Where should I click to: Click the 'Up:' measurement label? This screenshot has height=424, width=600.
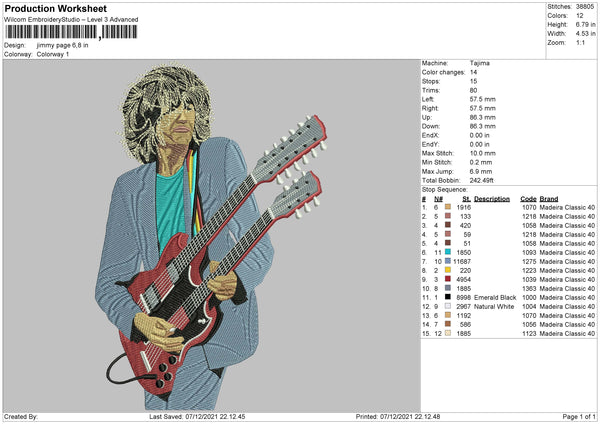click(x=427, y=117)
